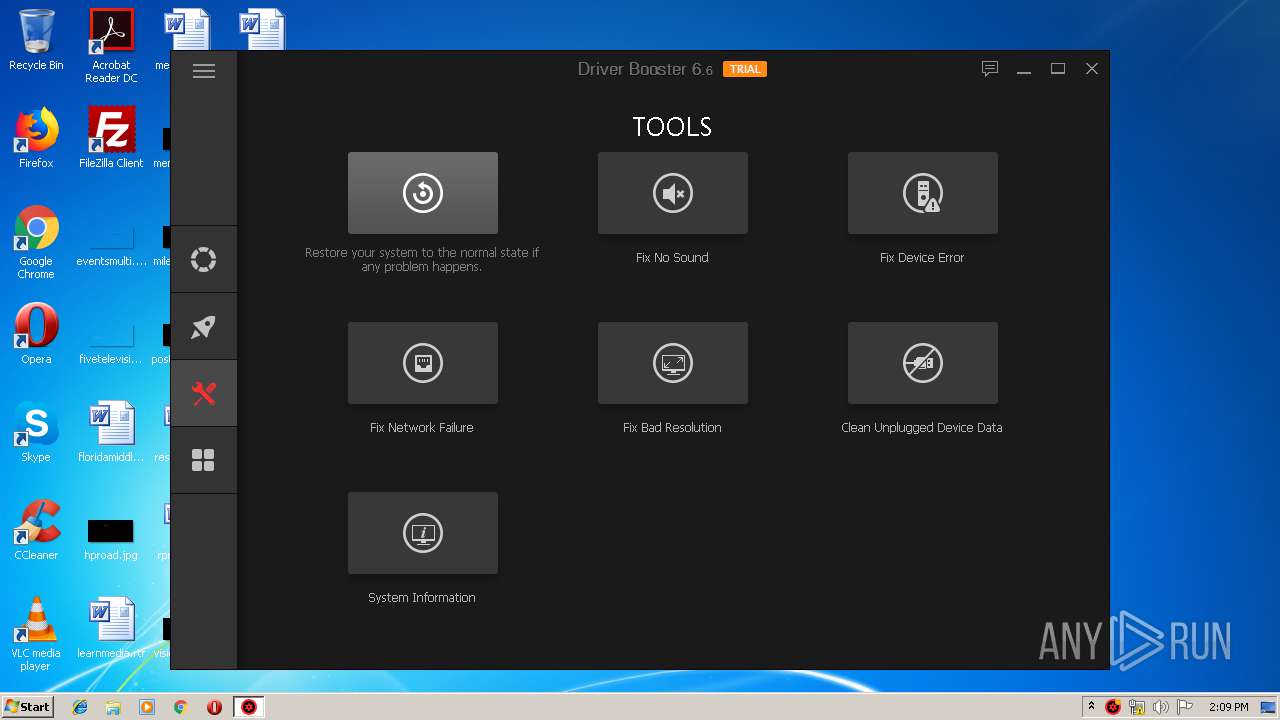Open the Fix No Sound tool tile

tap(673, 193)
